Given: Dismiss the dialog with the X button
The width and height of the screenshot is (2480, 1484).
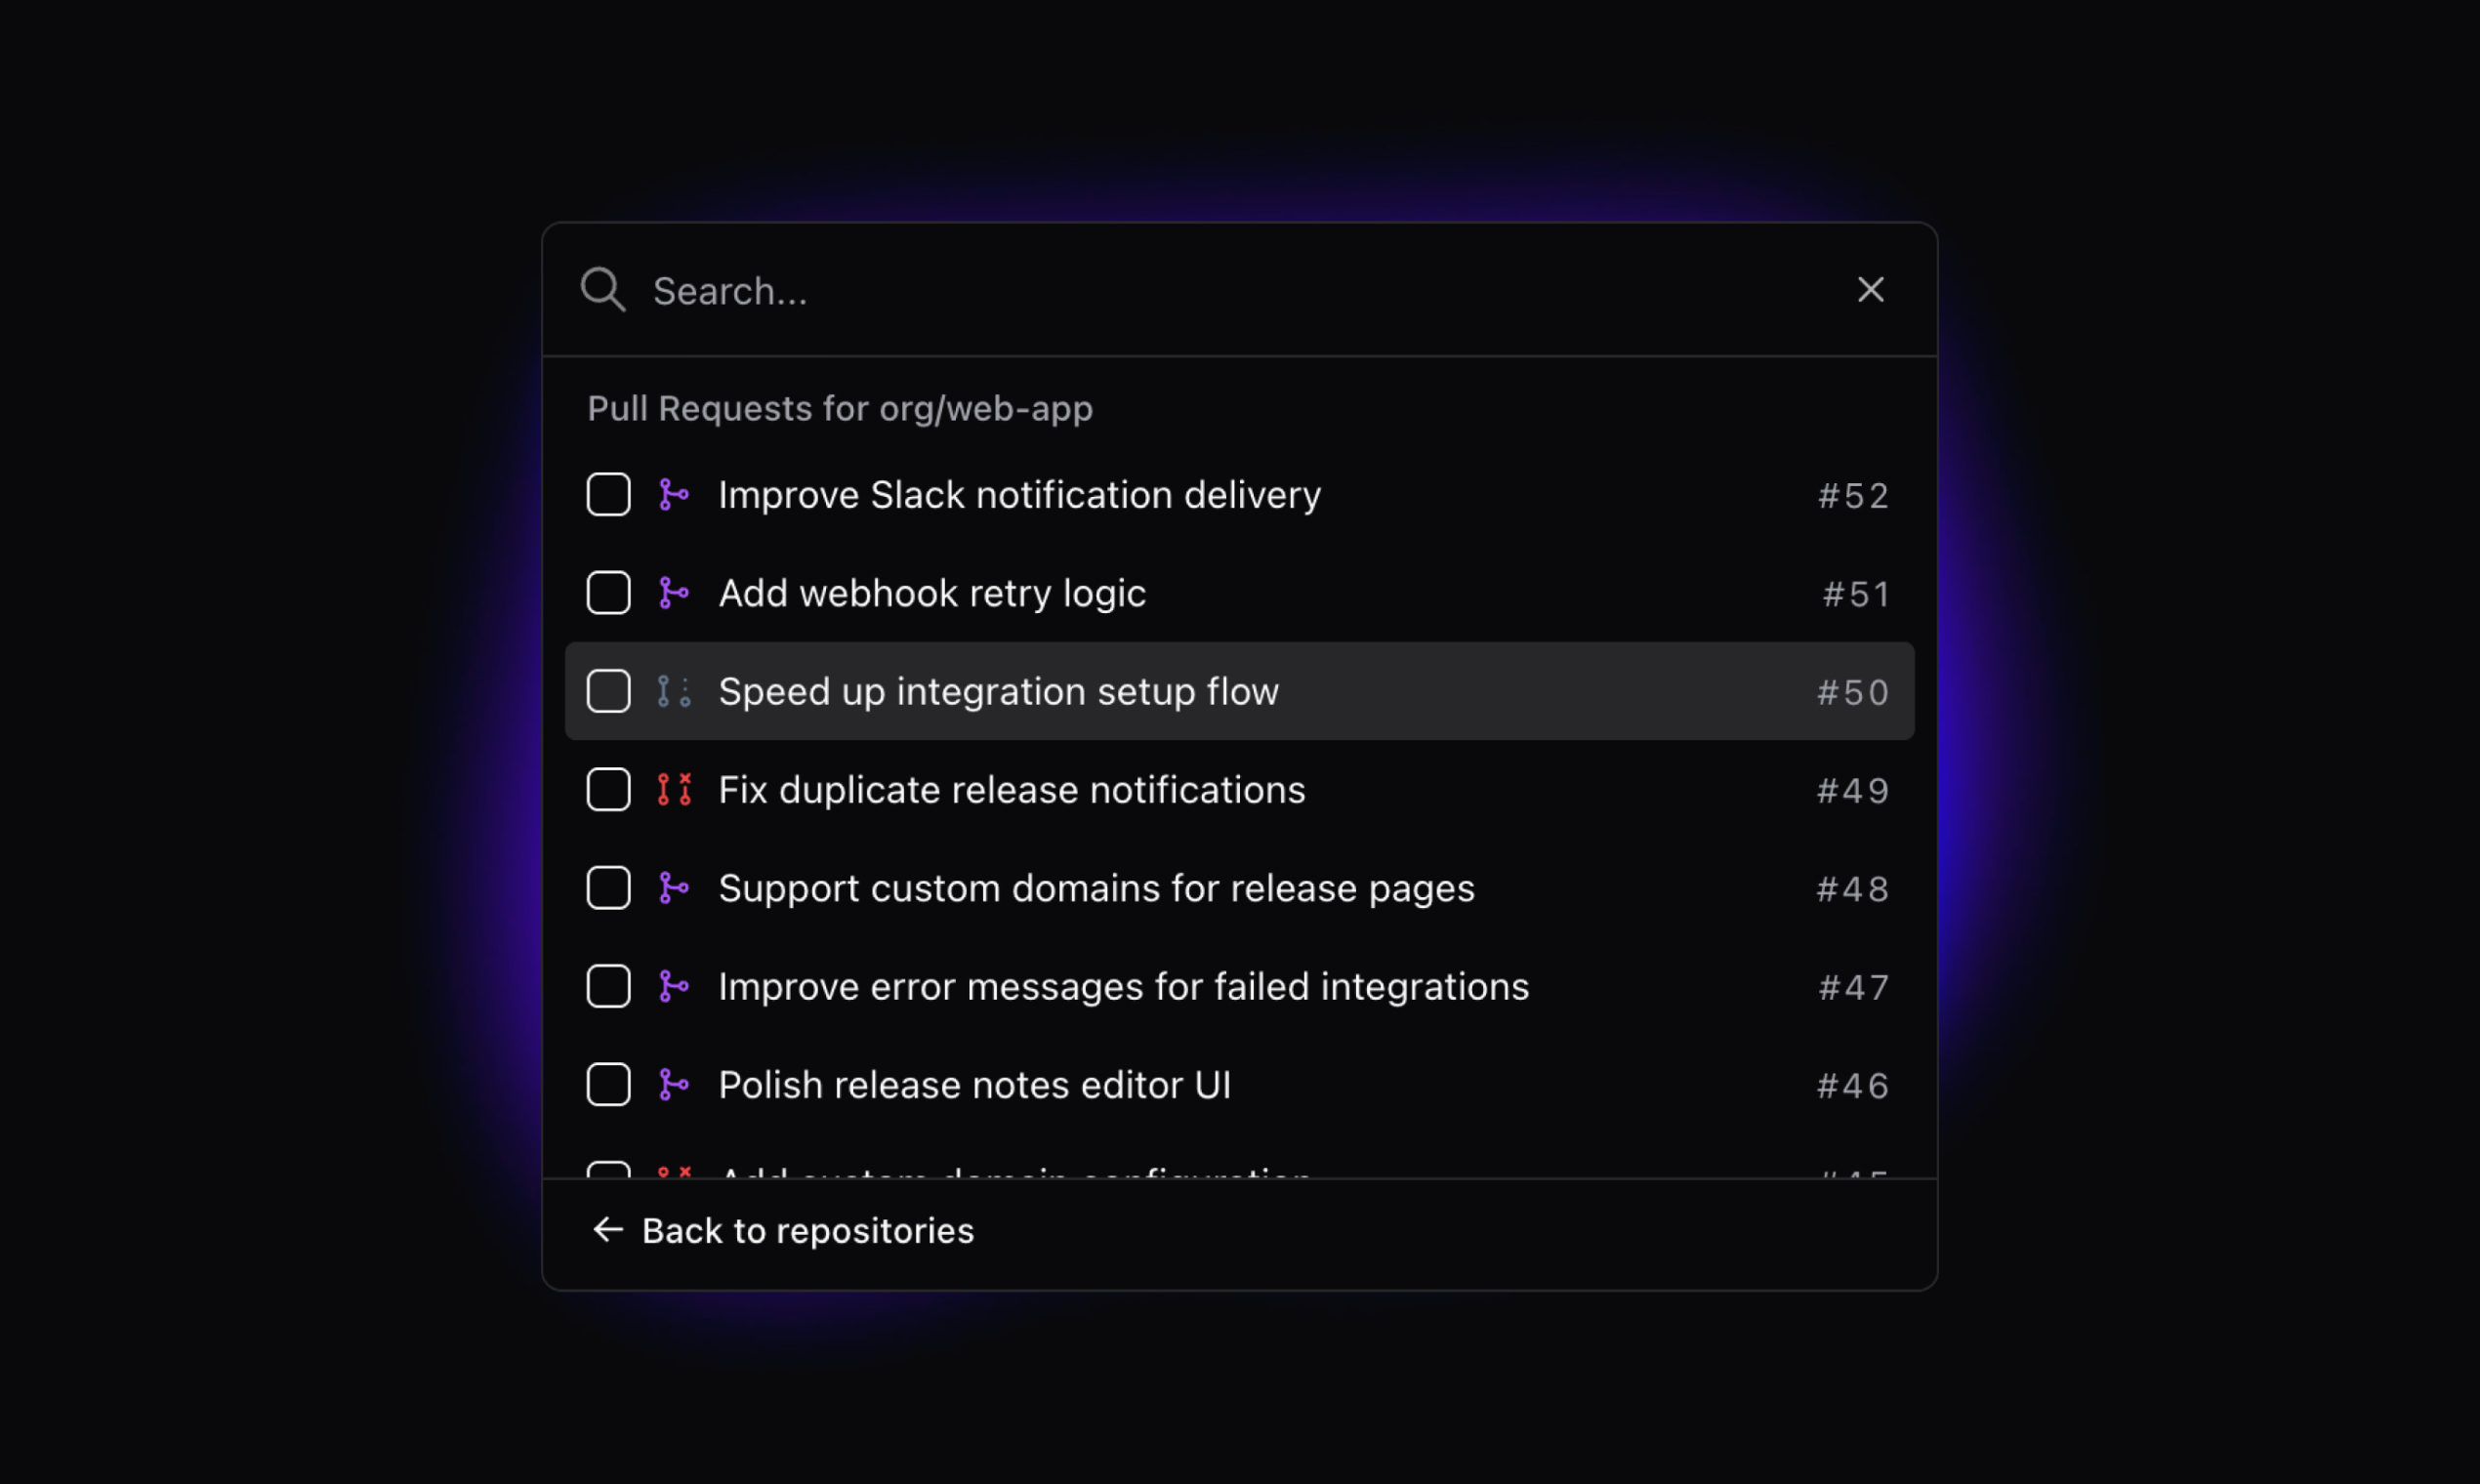Looking at the screenshot, I should pyautogui.click(x=1869, y=289).
